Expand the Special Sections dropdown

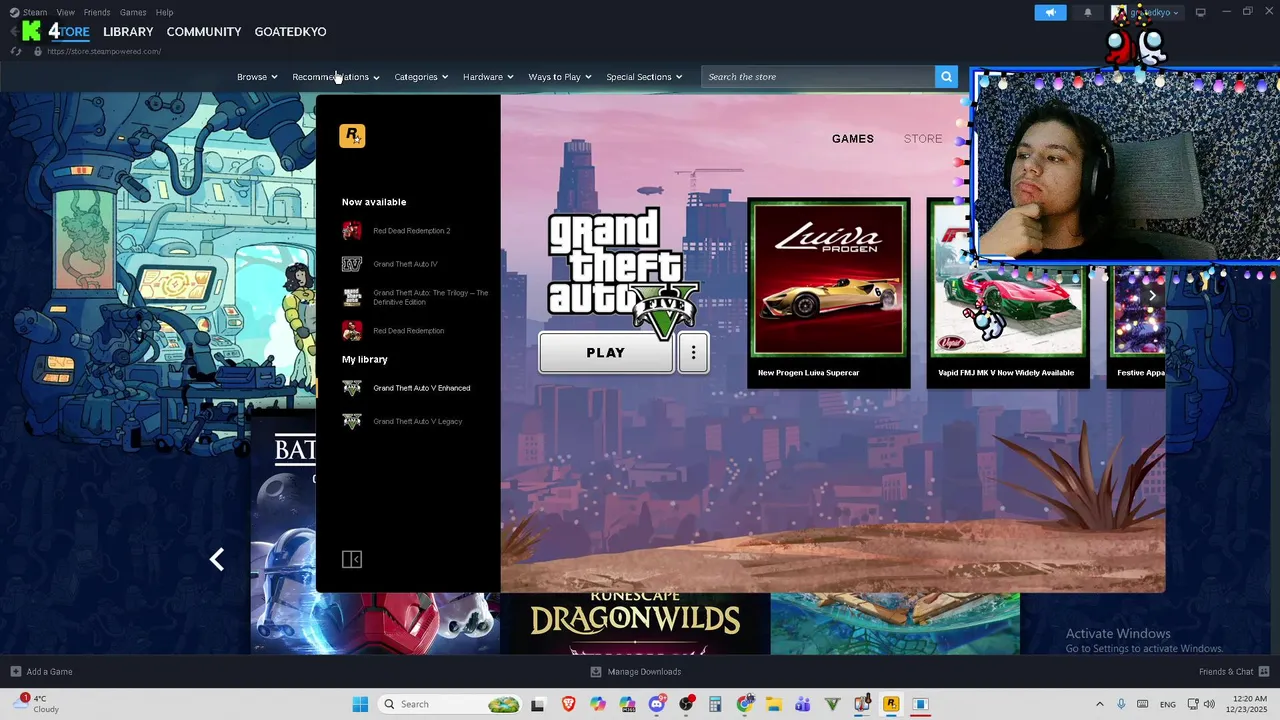(x=644, y=77)
